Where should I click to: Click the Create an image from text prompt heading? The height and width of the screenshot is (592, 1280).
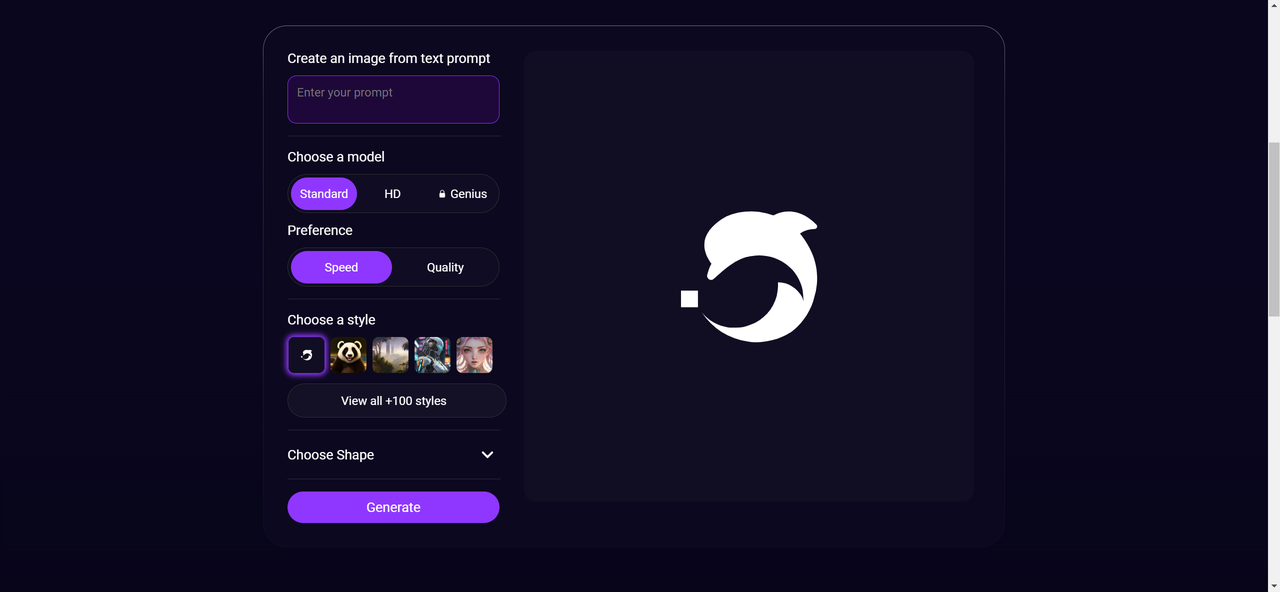click(389, 59)
